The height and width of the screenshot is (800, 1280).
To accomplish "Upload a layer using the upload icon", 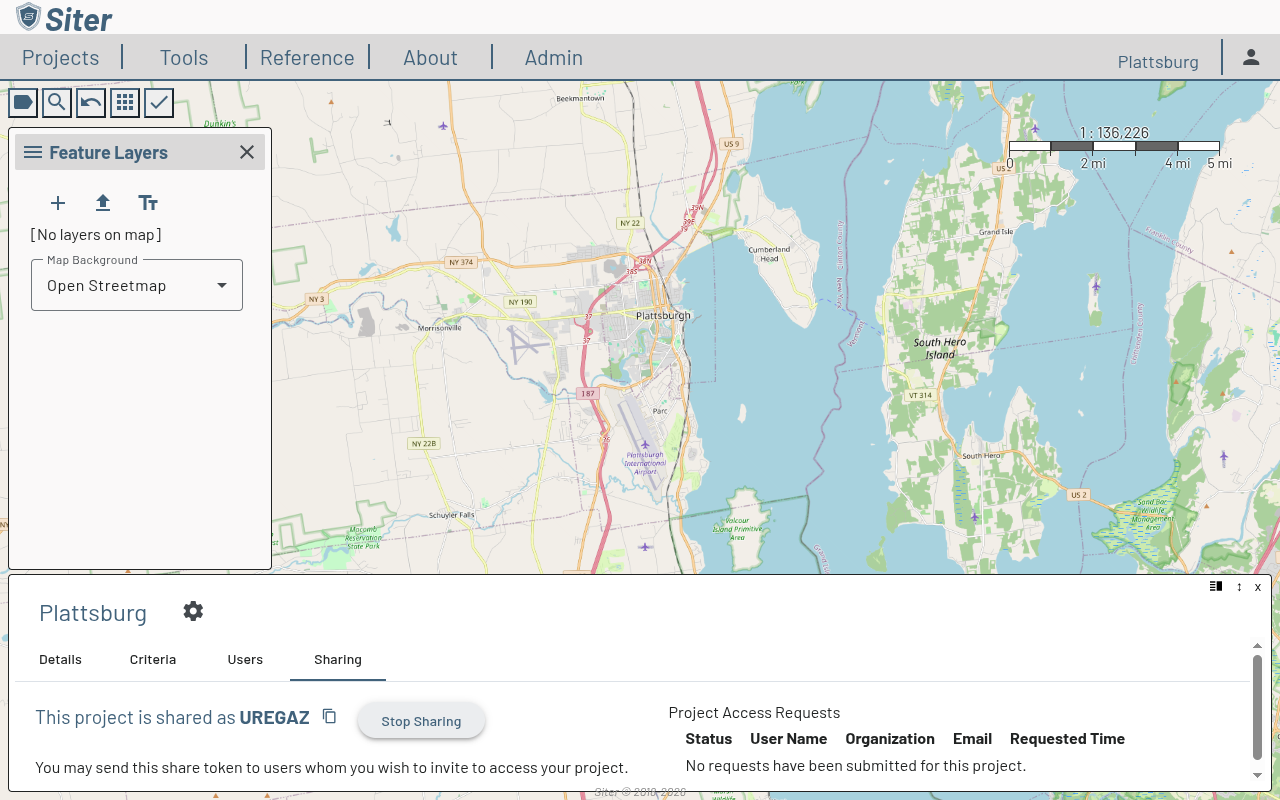I will pos(103,203).
